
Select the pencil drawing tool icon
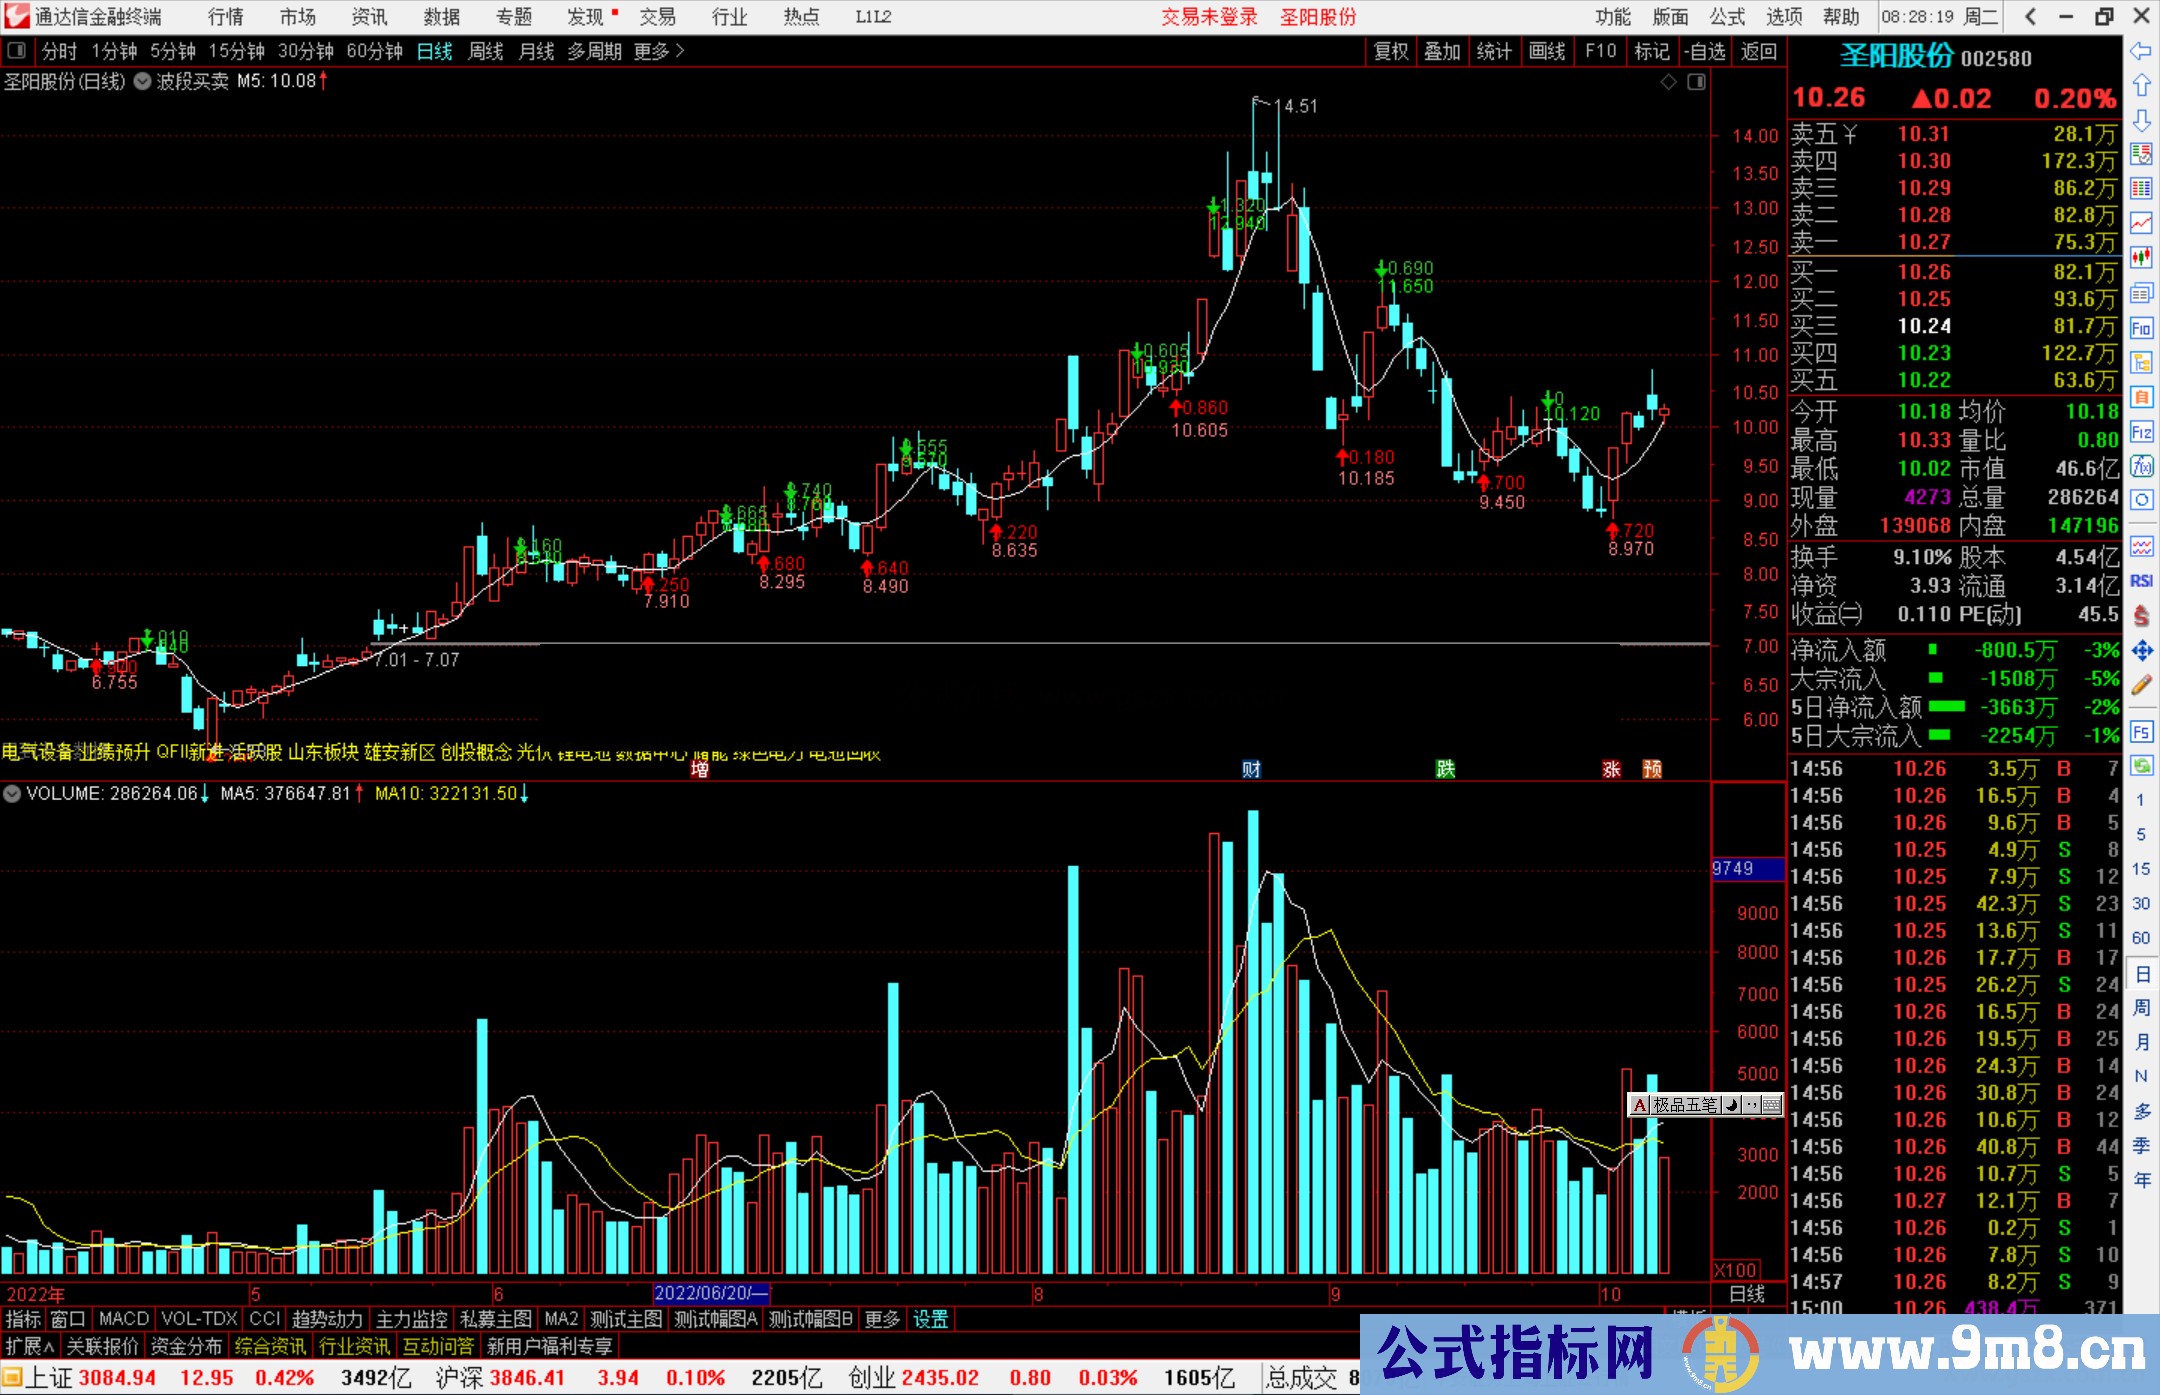2141,685
